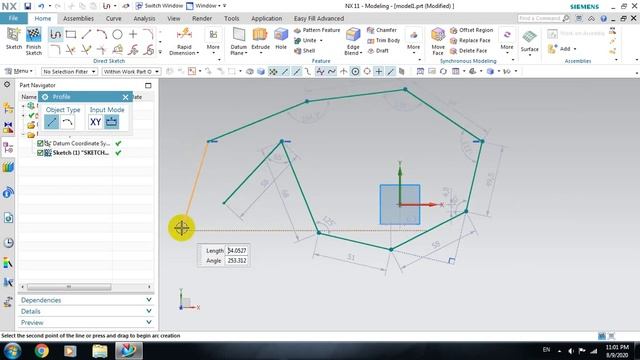
Task: Click Switch Window button
Action: pos(159,6)
